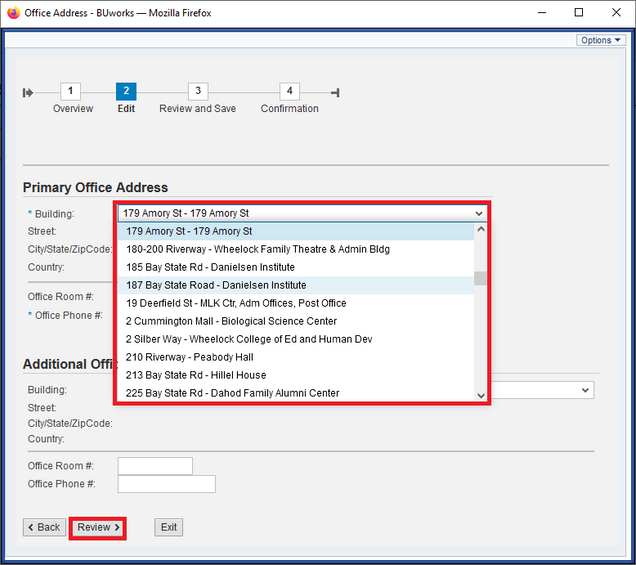
Task: Open the Options menu
Action: (601, 40)
